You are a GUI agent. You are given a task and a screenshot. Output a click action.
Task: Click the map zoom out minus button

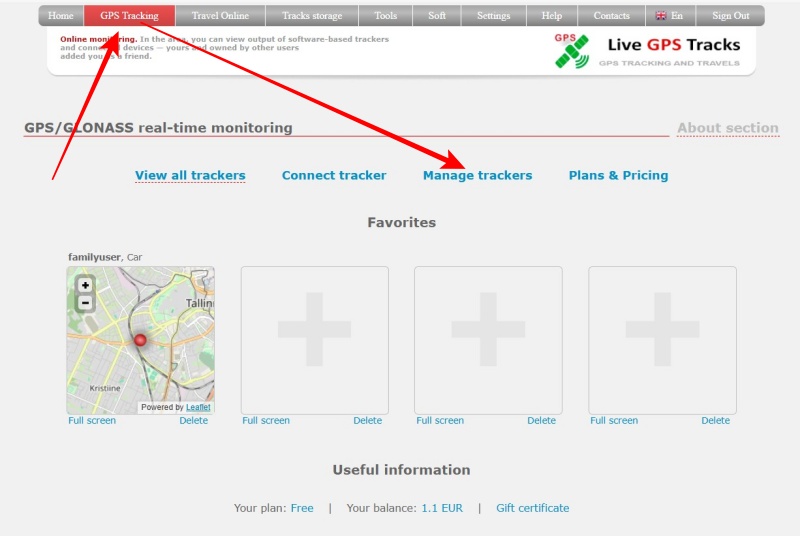[x=85, y=302]
